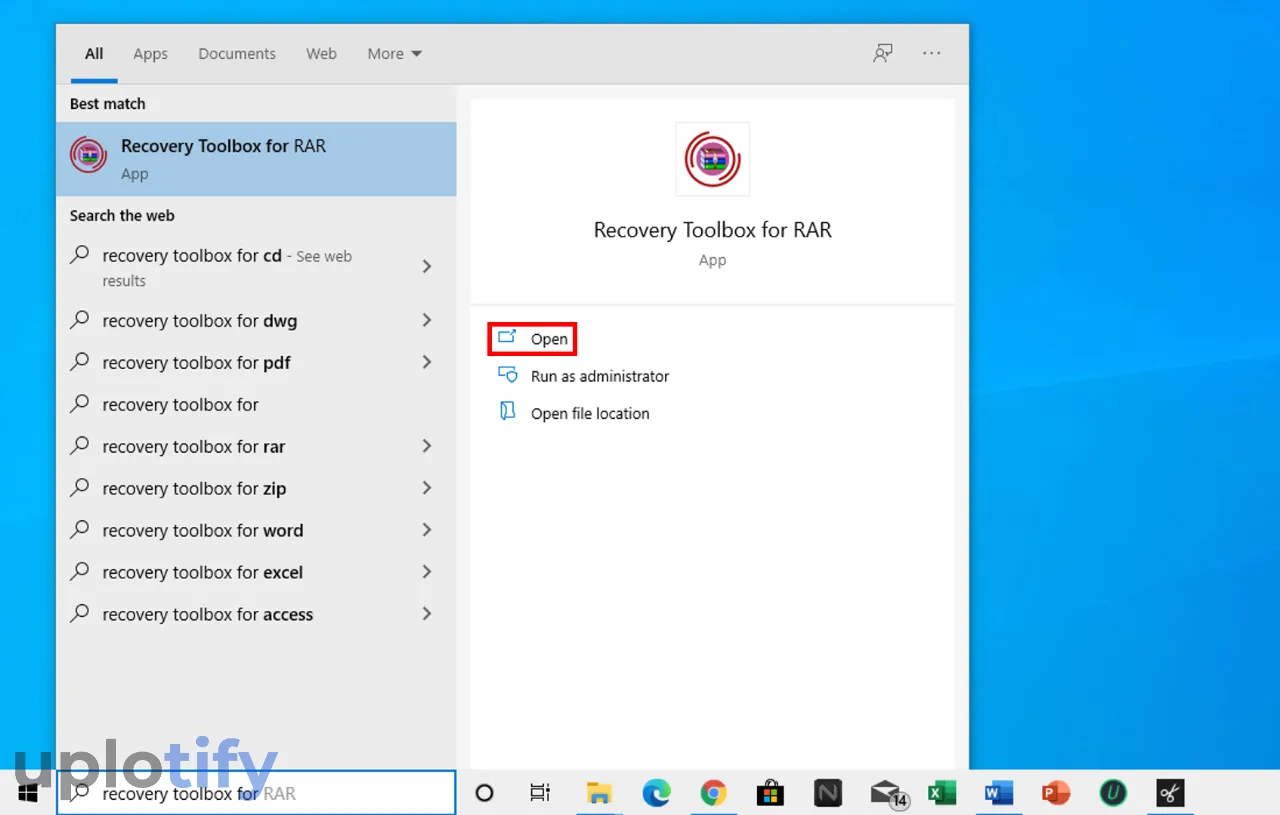
Task: Expand the More dropdown filter
Action: coord(394,54)
